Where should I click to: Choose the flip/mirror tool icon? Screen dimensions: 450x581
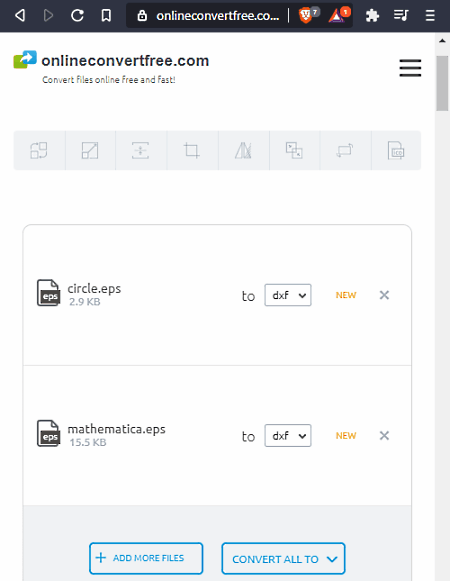[x=243, y=150]
